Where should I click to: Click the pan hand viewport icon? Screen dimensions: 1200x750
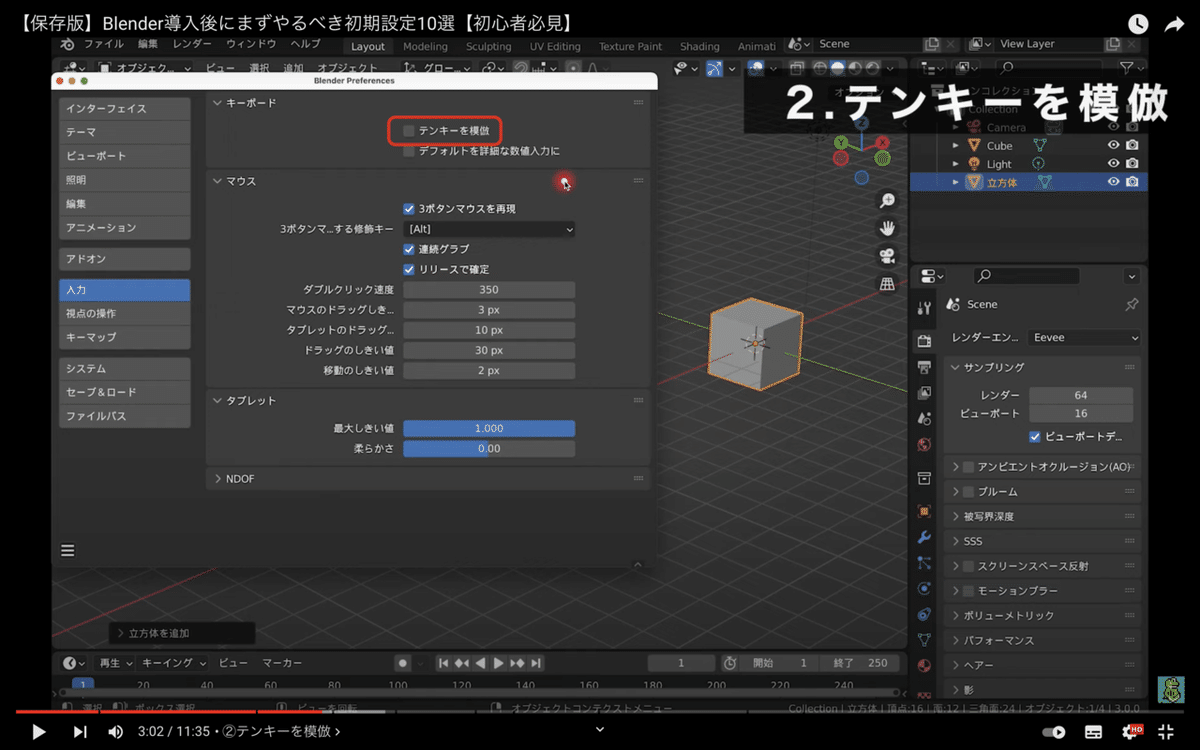(887, 228)
